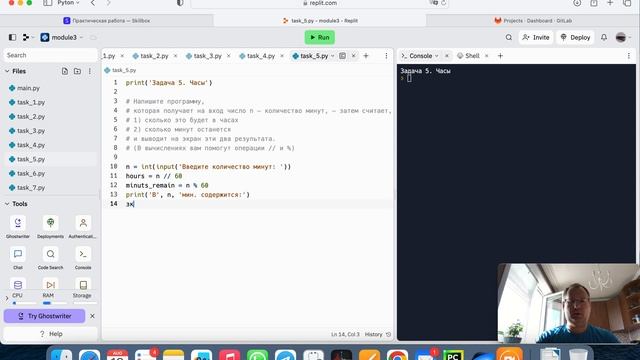Open the Chat tool
640x360 pixels.
coord(18,258)
